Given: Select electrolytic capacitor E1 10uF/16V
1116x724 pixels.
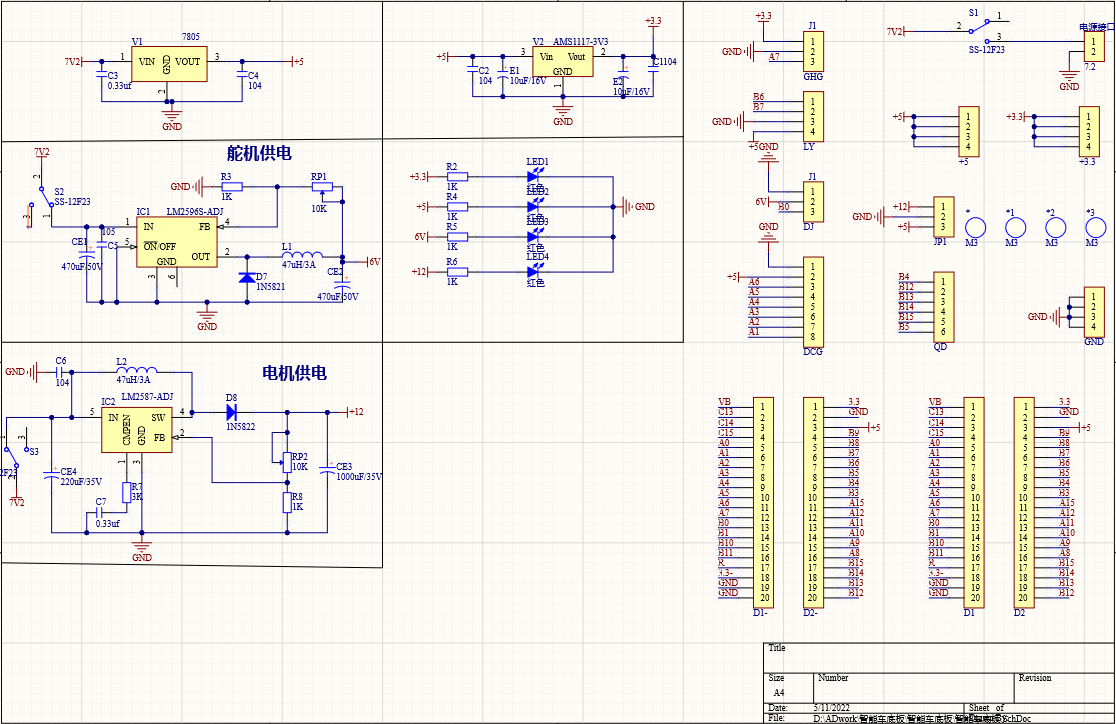Looking at the screenshot, I should [x=502, y=74].
